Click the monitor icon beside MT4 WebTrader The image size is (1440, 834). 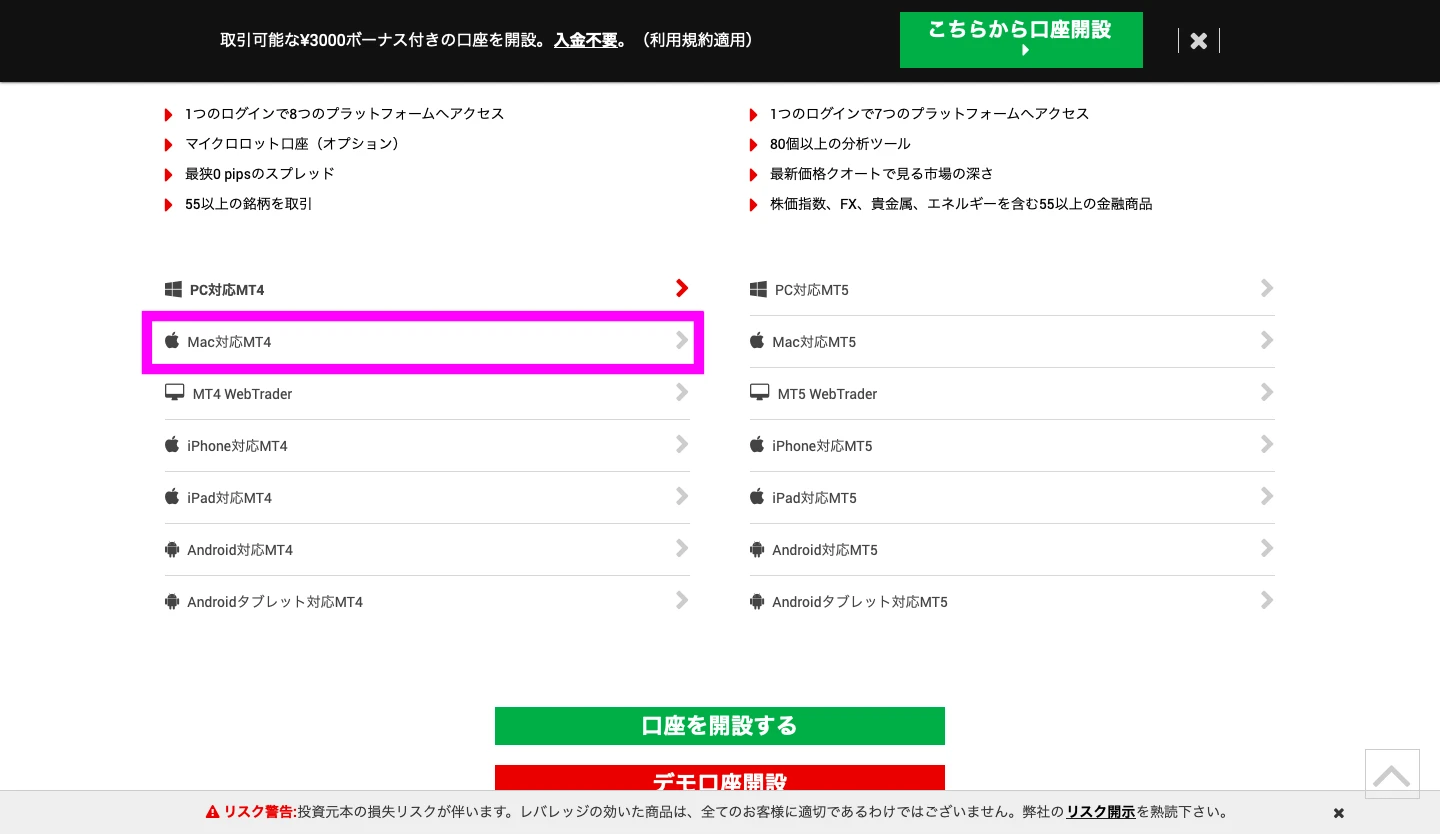tap(175, 393)
